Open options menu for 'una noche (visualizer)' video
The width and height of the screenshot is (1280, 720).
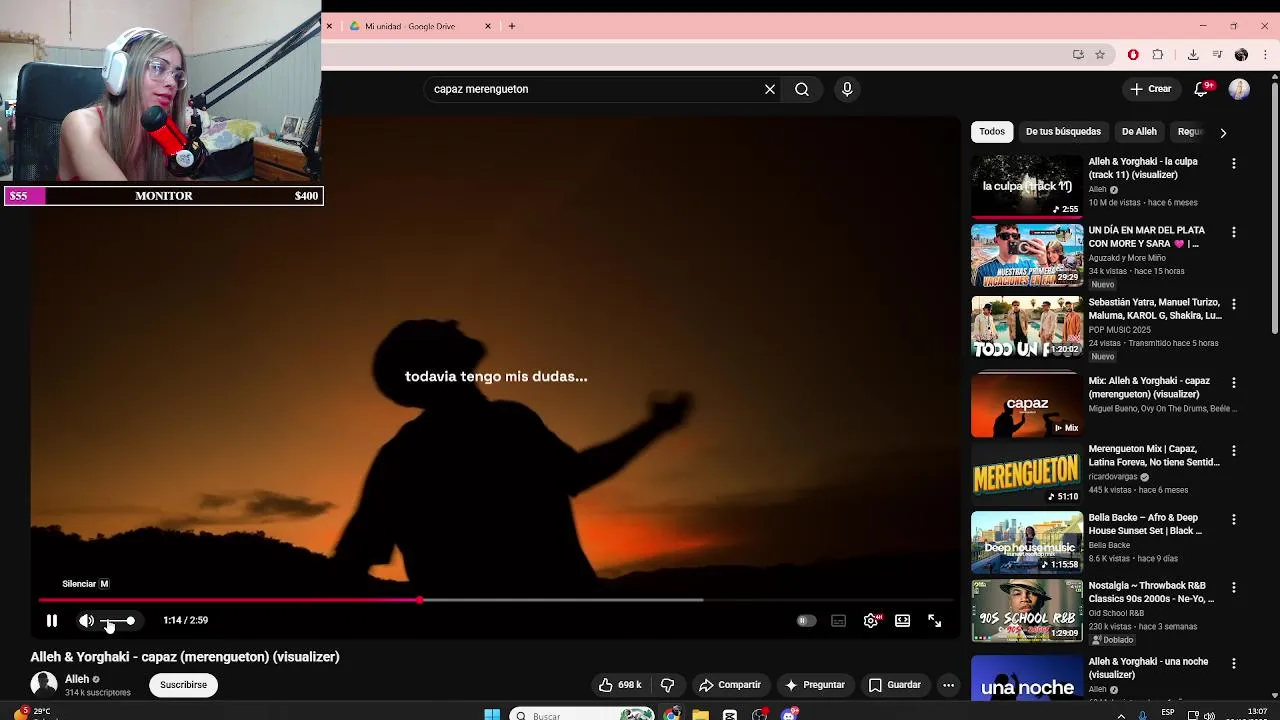click(x=1233, y=663)
